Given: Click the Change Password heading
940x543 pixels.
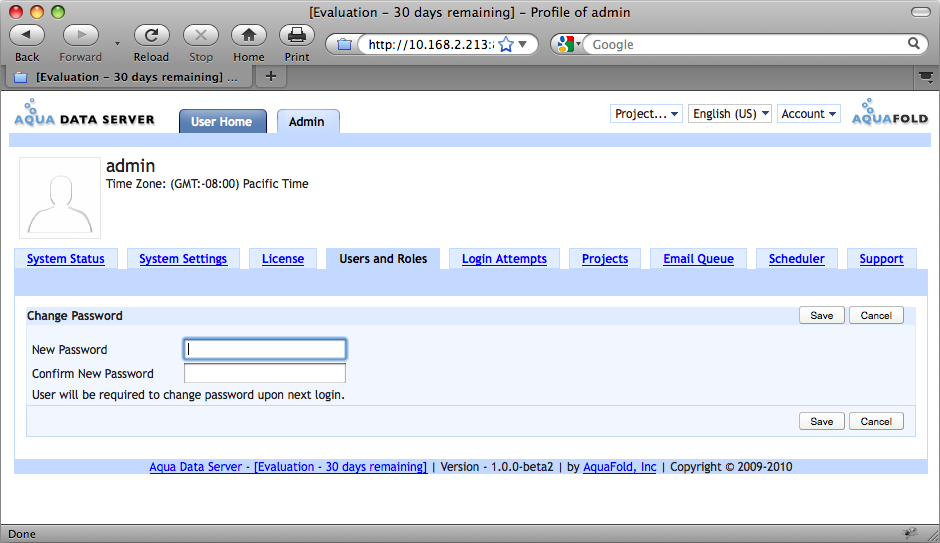Looking at the screenshot, I should [75, 316].
